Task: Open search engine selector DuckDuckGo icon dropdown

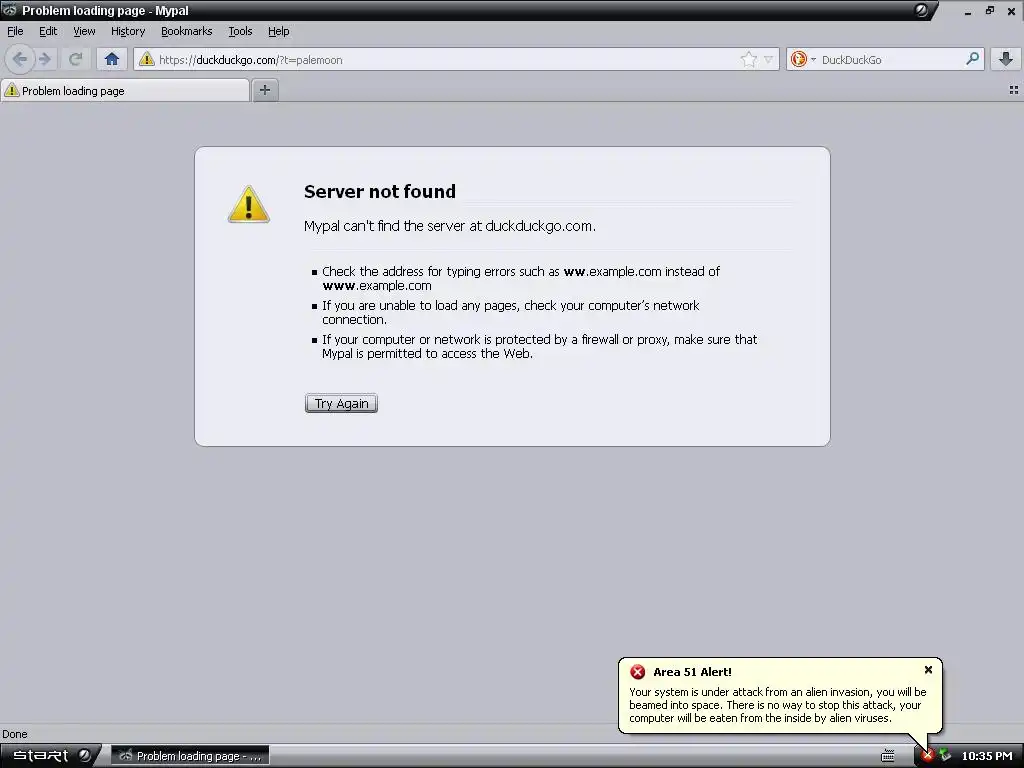Action: point(803,59)
